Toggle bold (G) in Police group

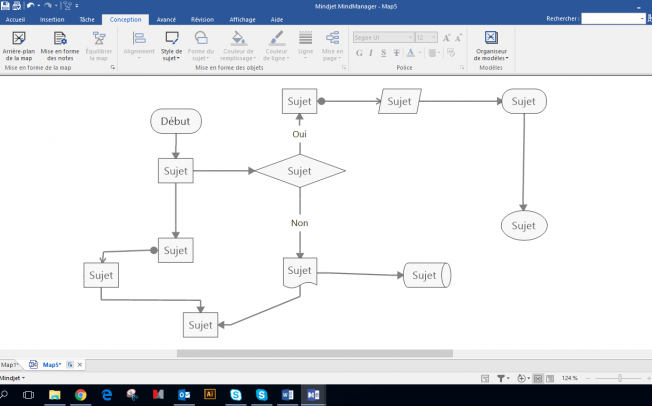[x=358, y=53]
